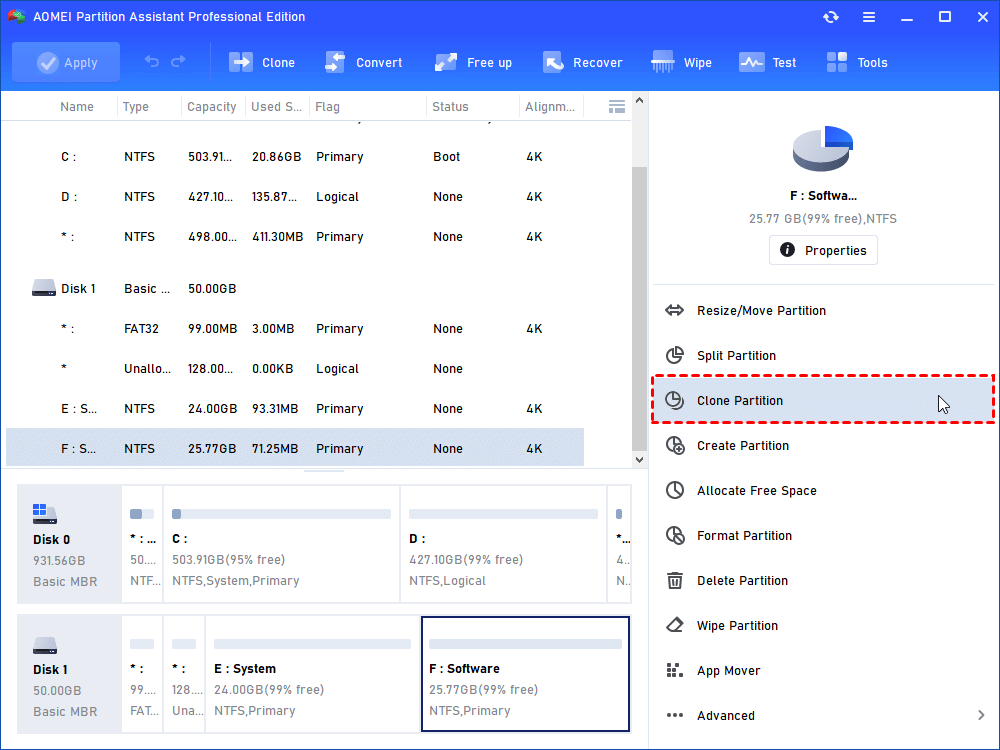Select the F: 25.77GB partition row
The width and height of the screenshot is (1000, 750).
295,448
